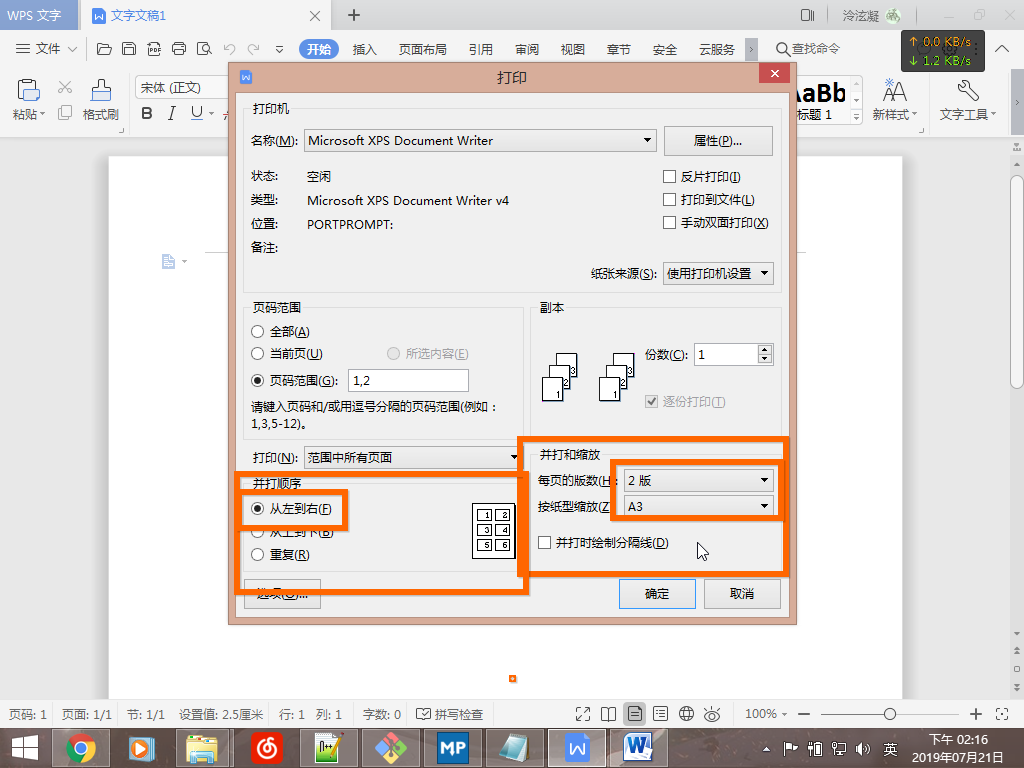The height and width of the screenshot is (768, 1024).
Task: Click the Redo arrow icon
Action: point(253,49)
